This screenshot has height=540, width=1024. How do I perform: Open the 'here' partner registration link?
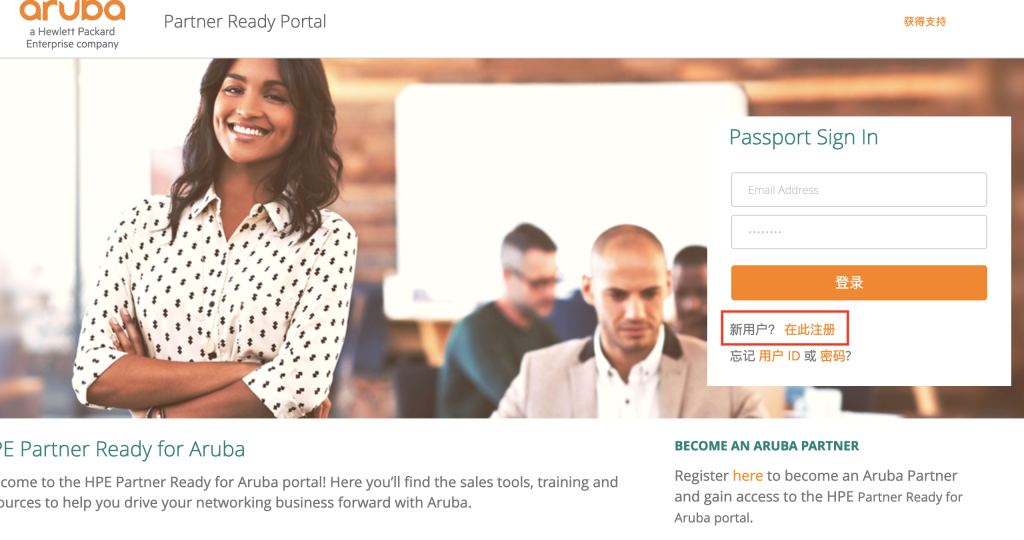(748, 475)
